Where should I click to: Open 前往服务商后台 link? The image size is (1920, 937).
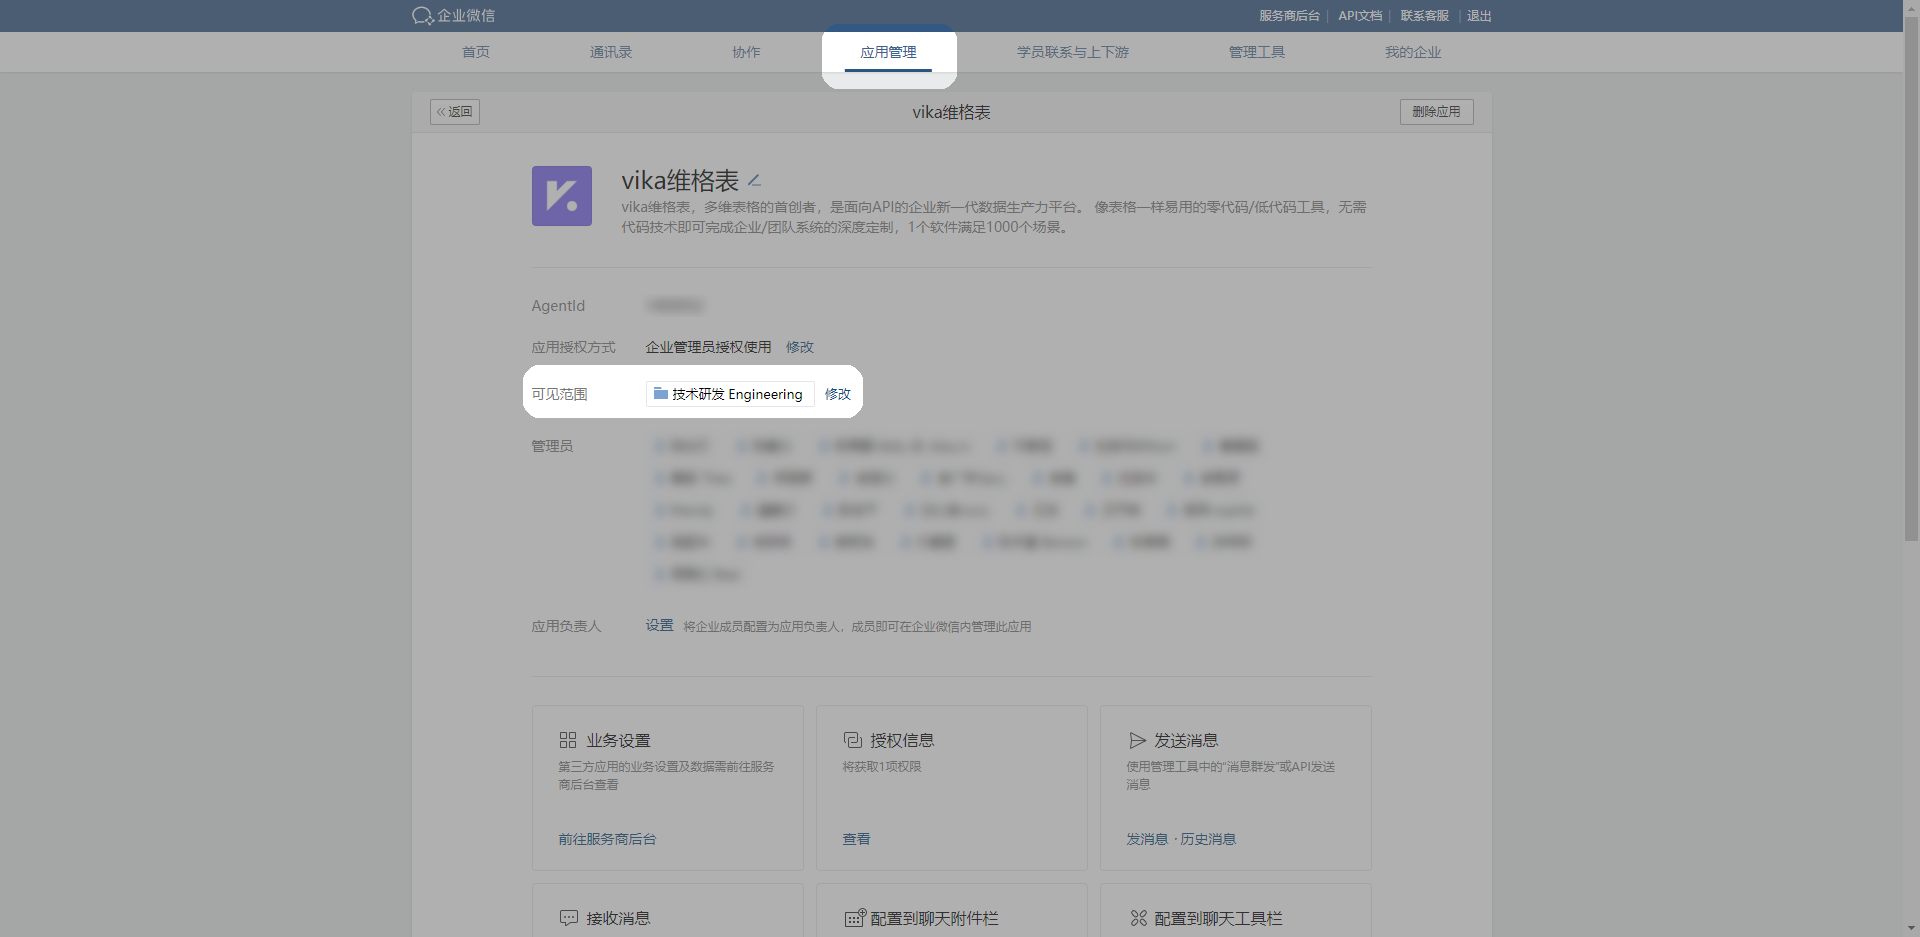point(607,839)
